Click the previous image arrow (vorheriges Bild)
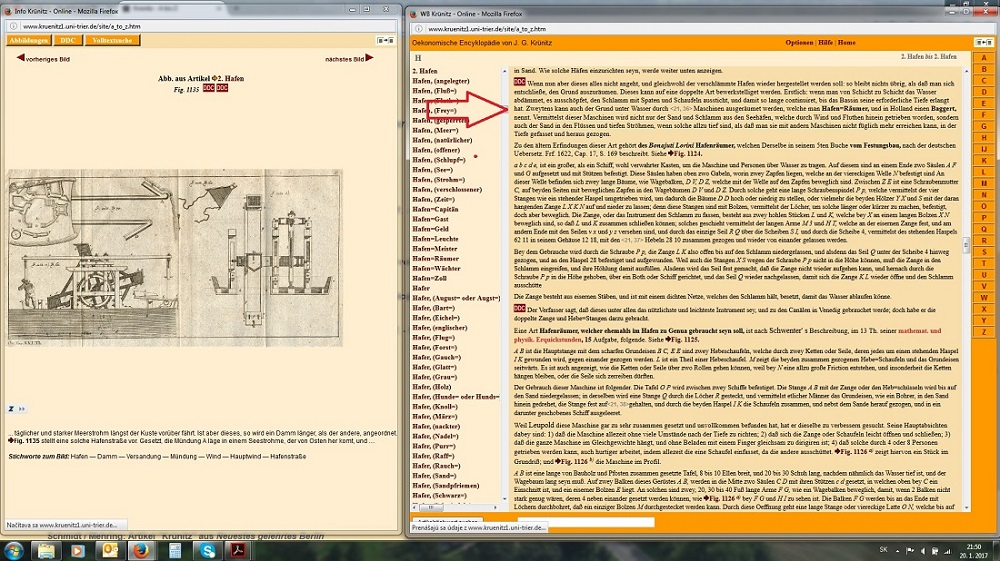 point(19,59)
